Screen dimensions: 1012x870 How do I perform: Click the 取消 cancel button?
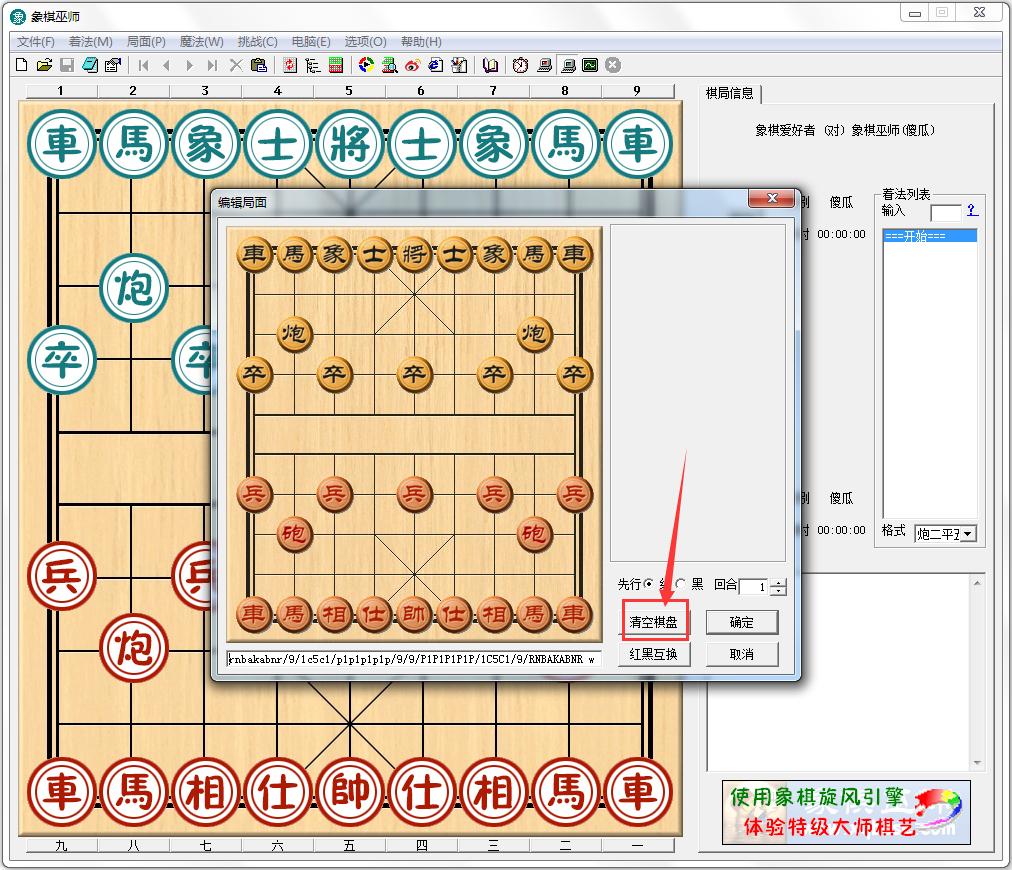pyautogui.click(x=742, y=654)
